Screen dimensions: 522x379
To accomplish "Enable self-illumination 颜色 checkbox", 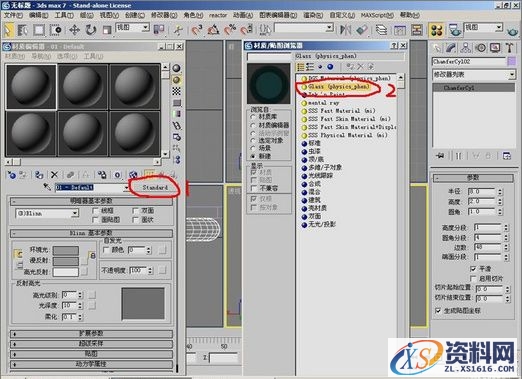I will pos(106,250).
